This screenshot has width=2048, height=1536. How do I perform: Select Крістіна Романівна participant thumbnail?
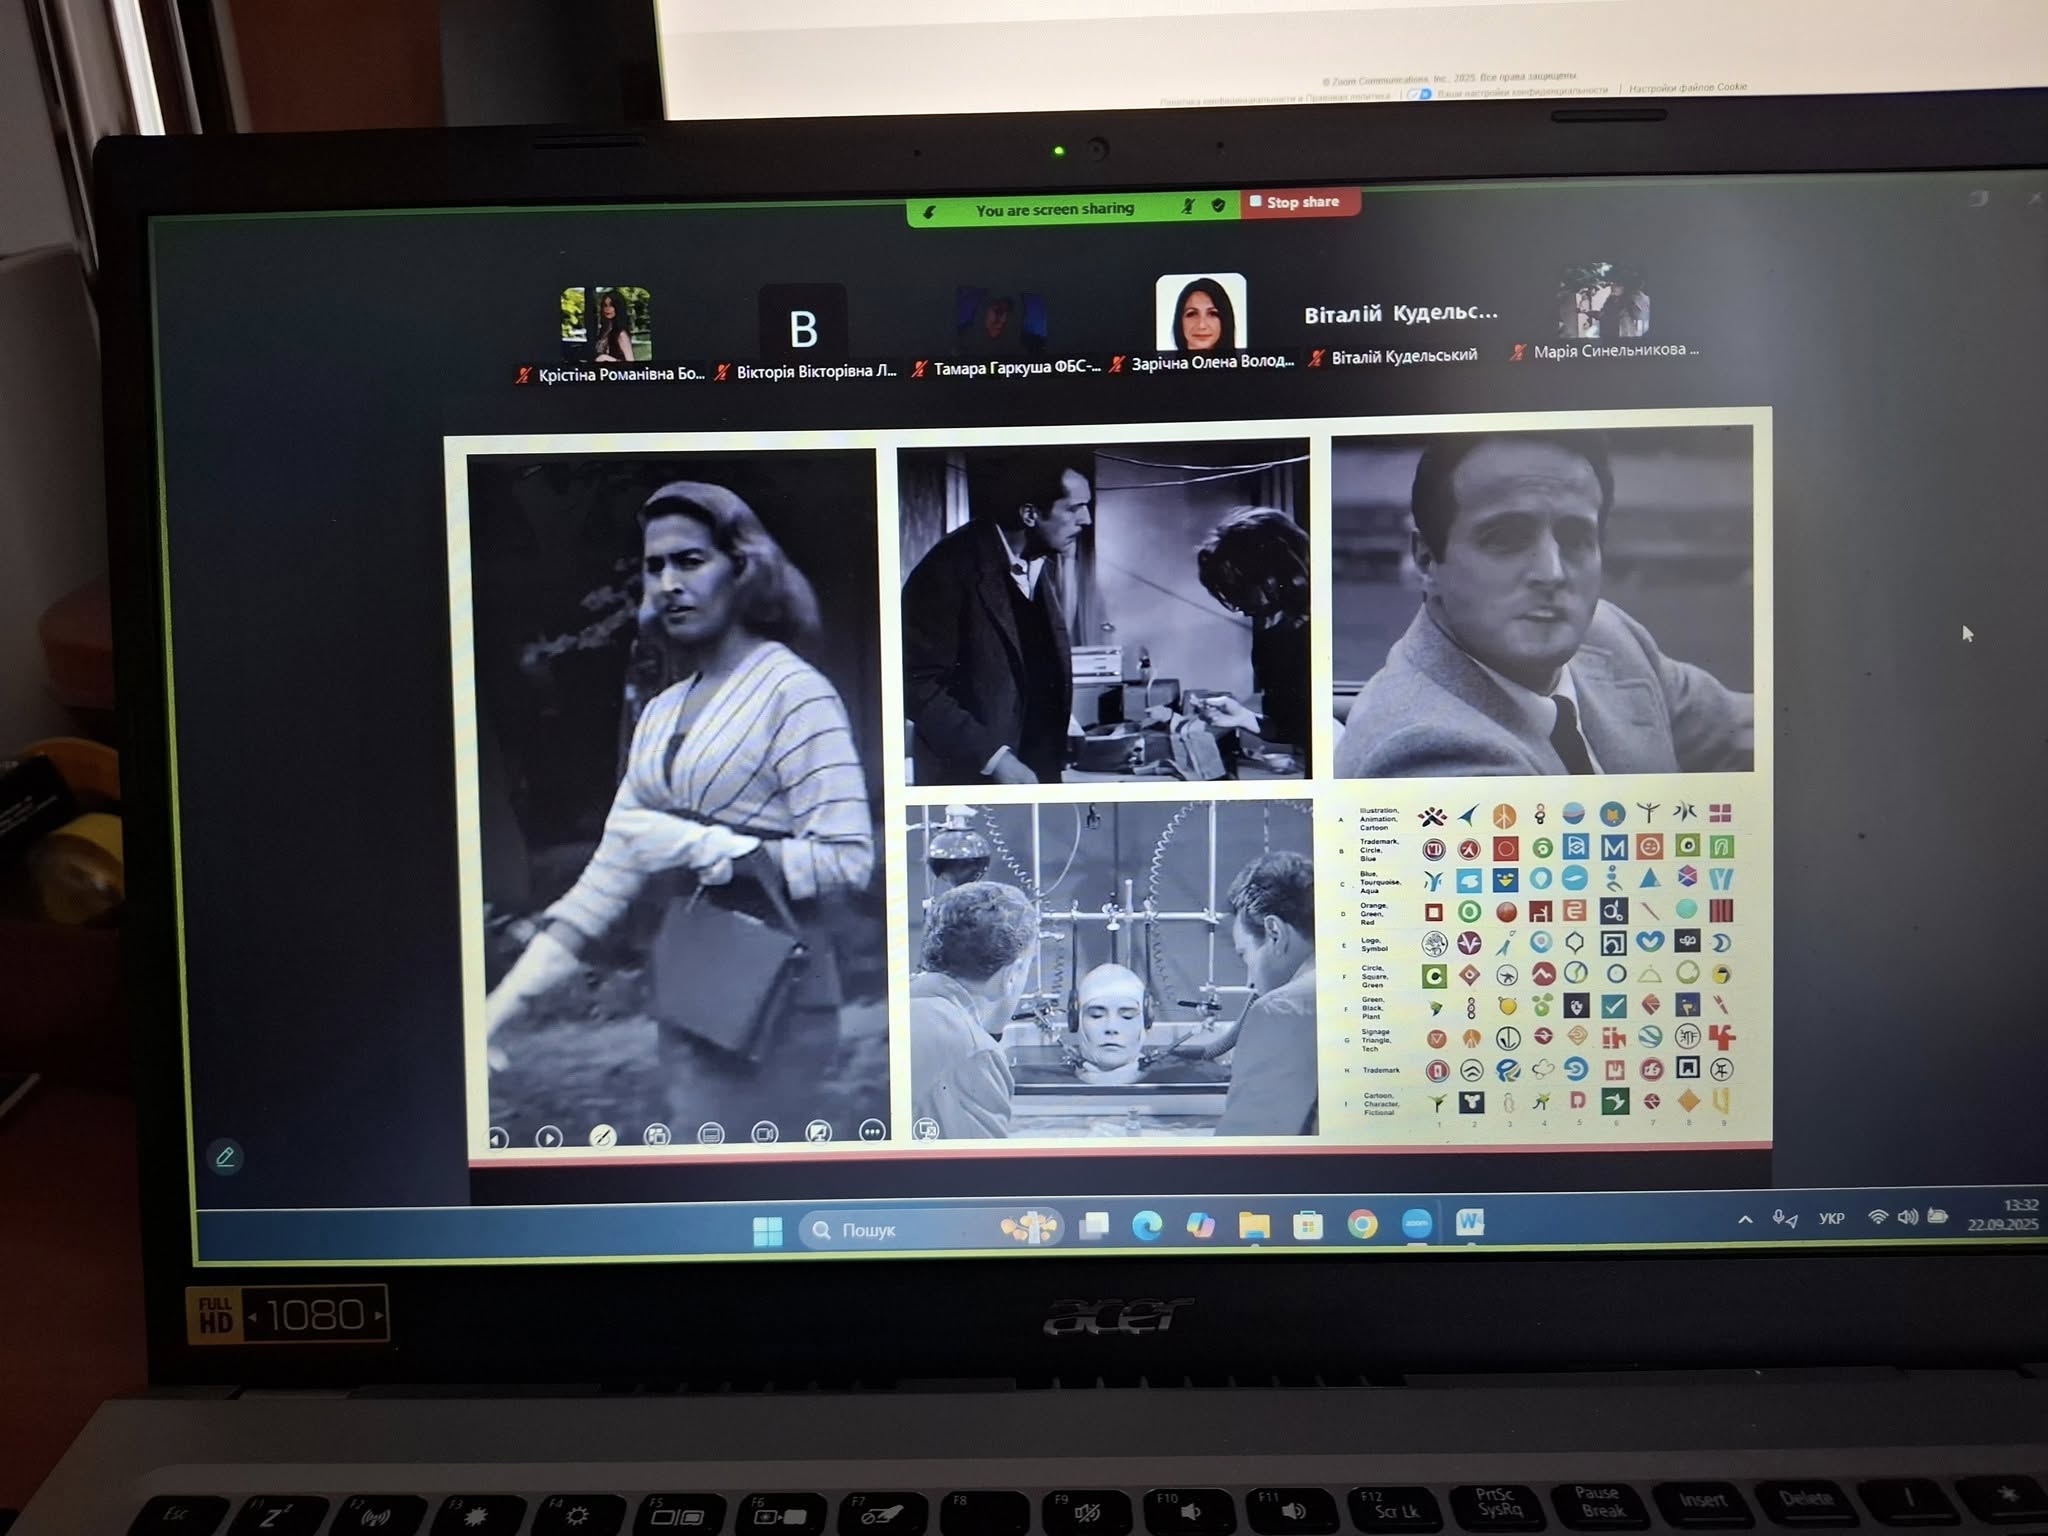click(x=606, y=324)
